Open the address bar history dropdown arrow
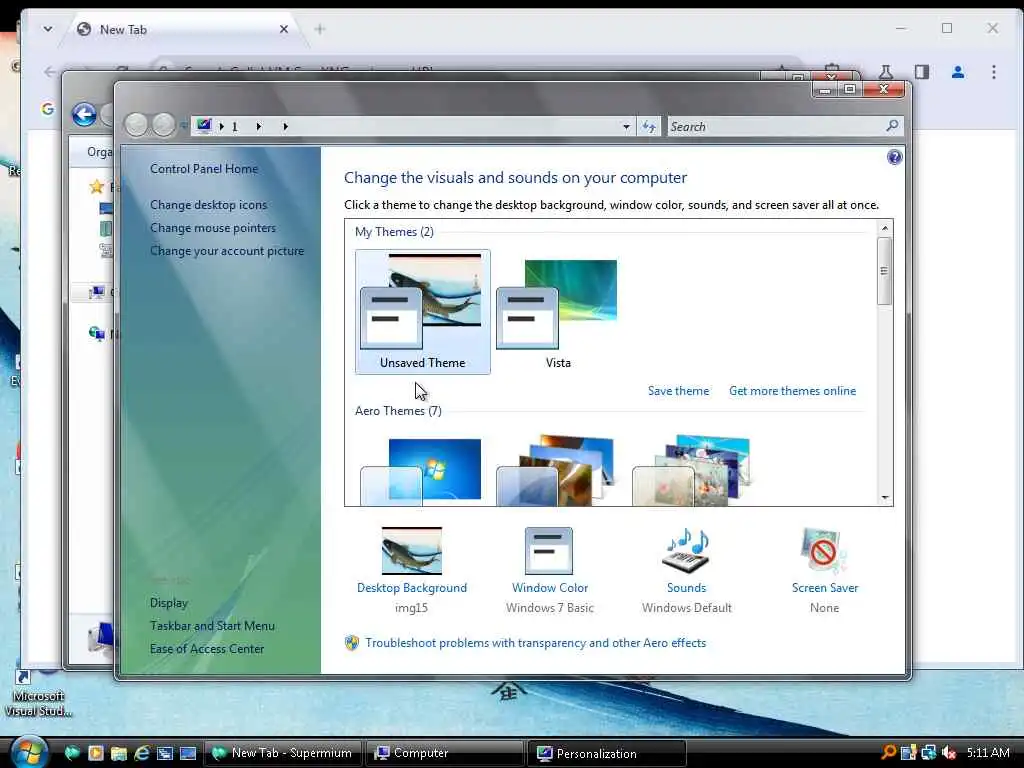Image resolution: width=1024 pixels, height=768 pixels. pos(626,127)
